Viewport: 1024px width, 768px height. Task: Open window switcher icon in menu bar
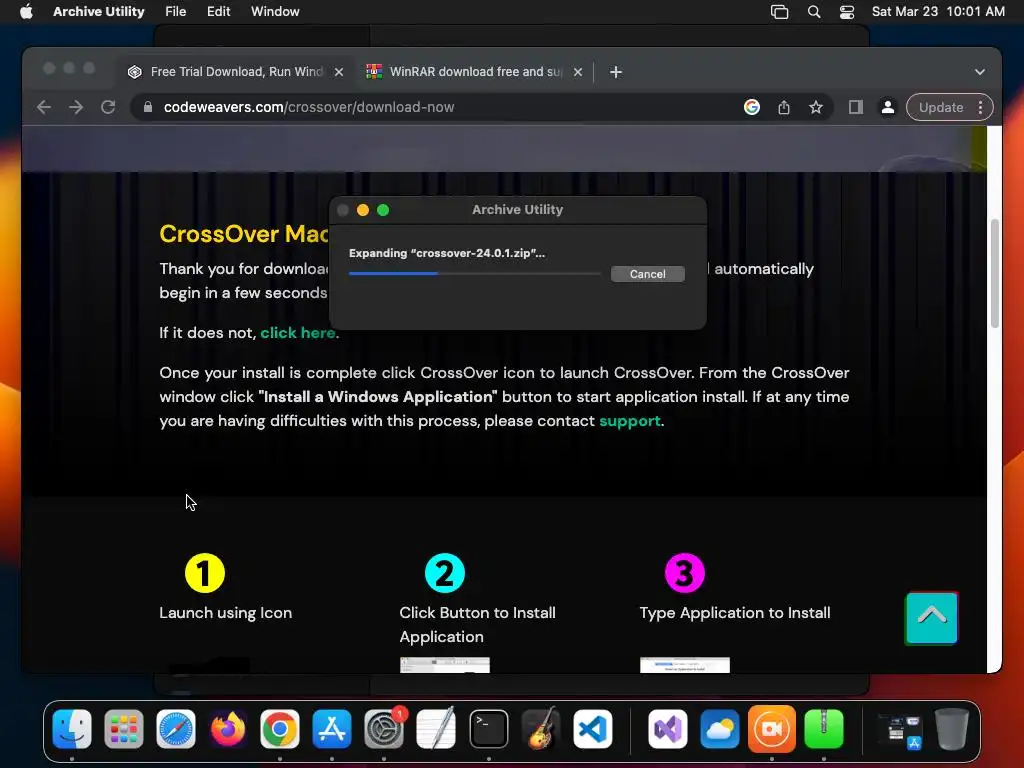point(779,12)
